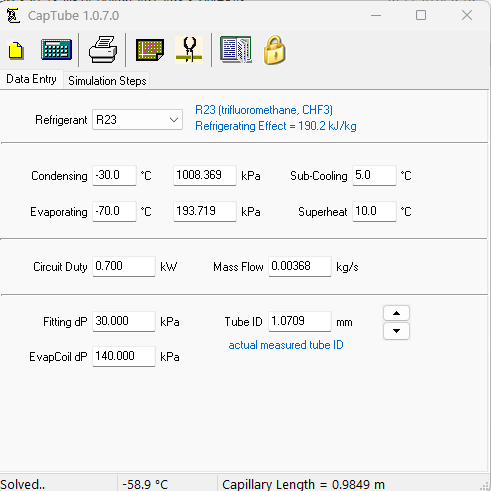Click the Condensing temperature field -30.0
Screen dimensions: 491x491
point(114,175)
